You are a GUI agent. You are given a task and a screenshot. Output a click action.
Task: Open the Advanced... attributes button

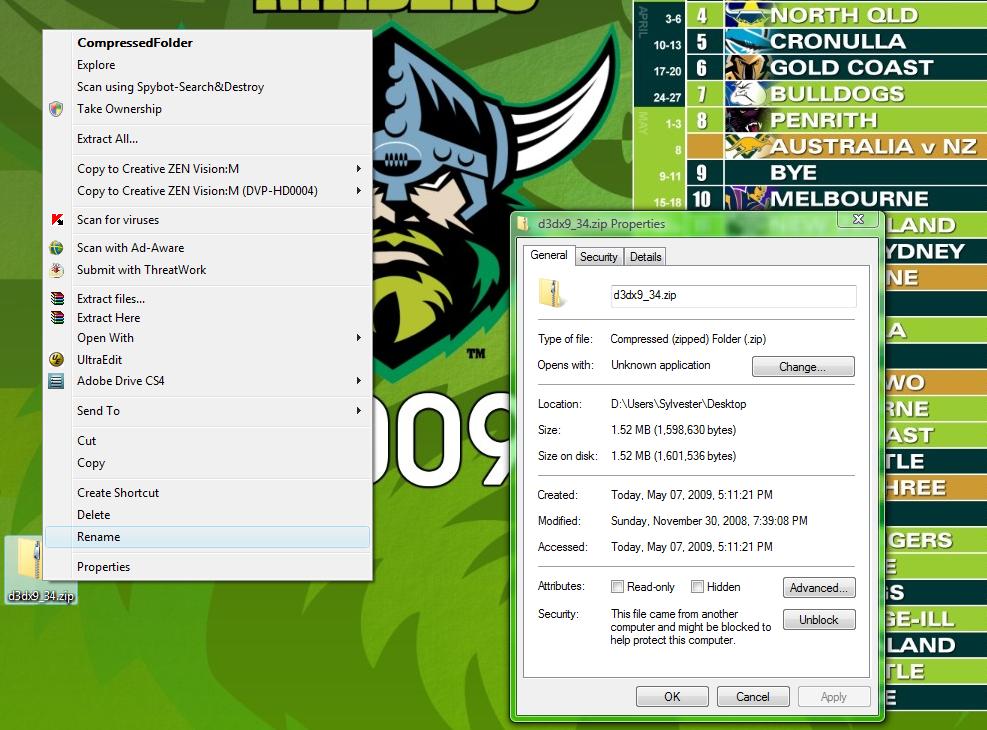pyautogui.click(x=819, y=588)
